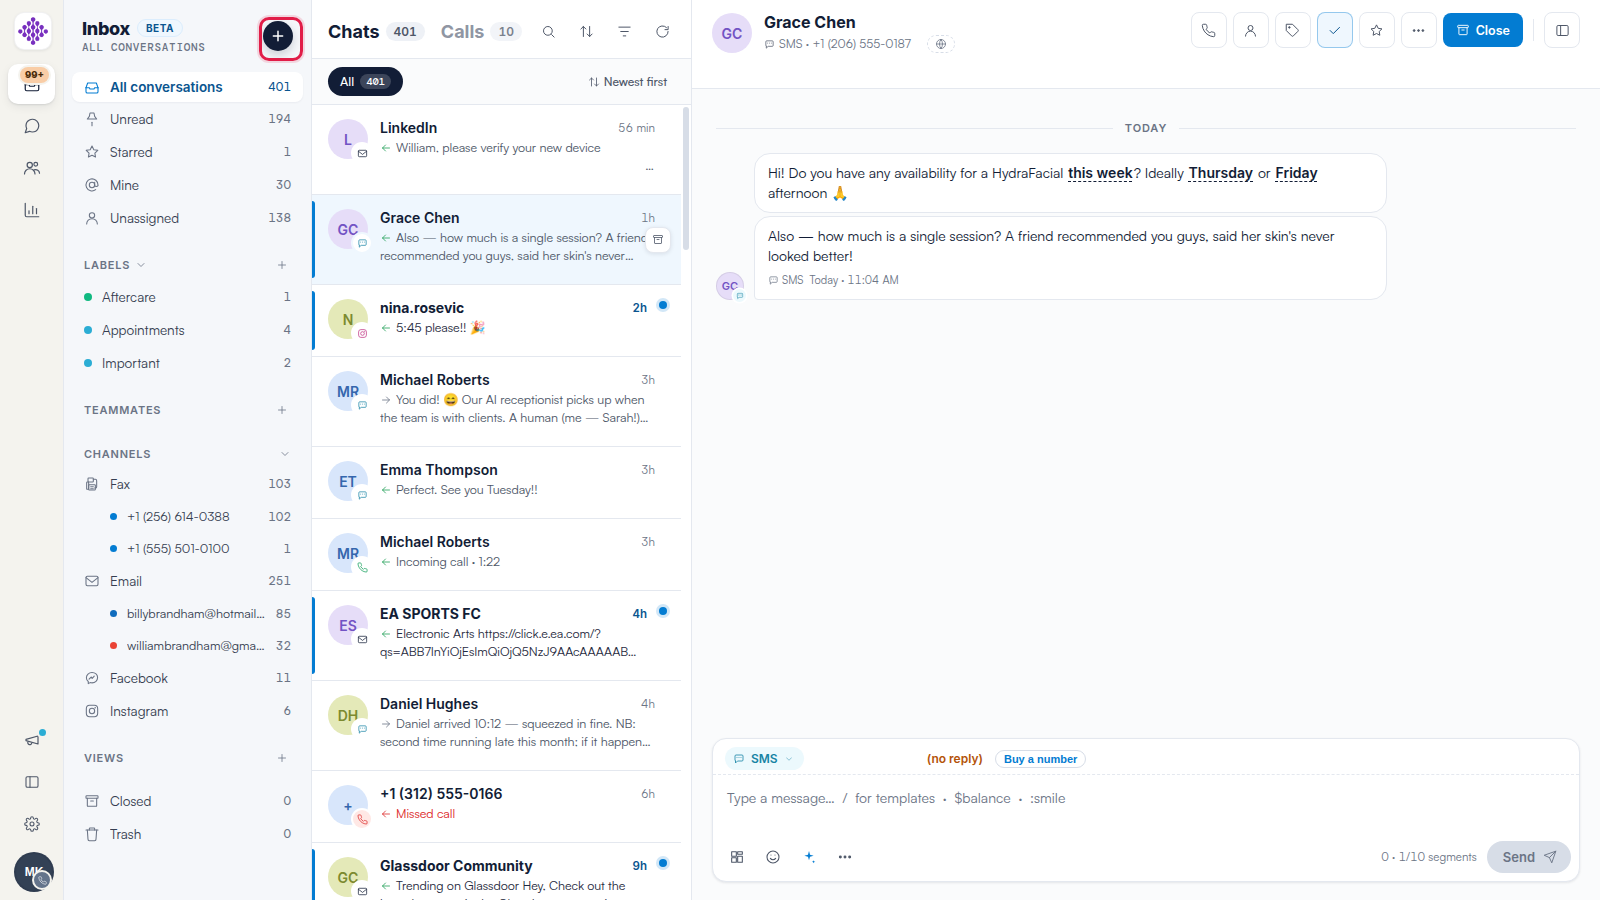The width and height of the screenshot is (1600, 900).
Task: Assign conversation using the person icon
Action: [1251, 30]
